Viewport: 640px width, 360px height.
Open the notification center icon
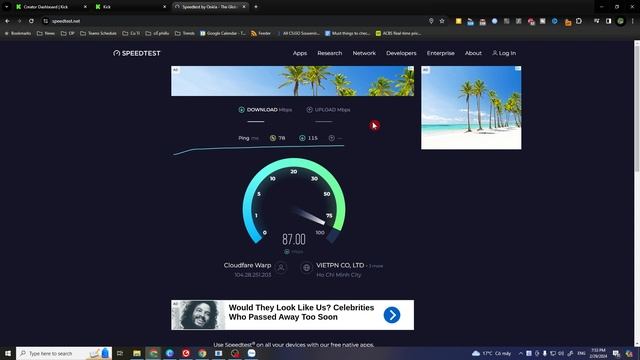coord(616,353)
